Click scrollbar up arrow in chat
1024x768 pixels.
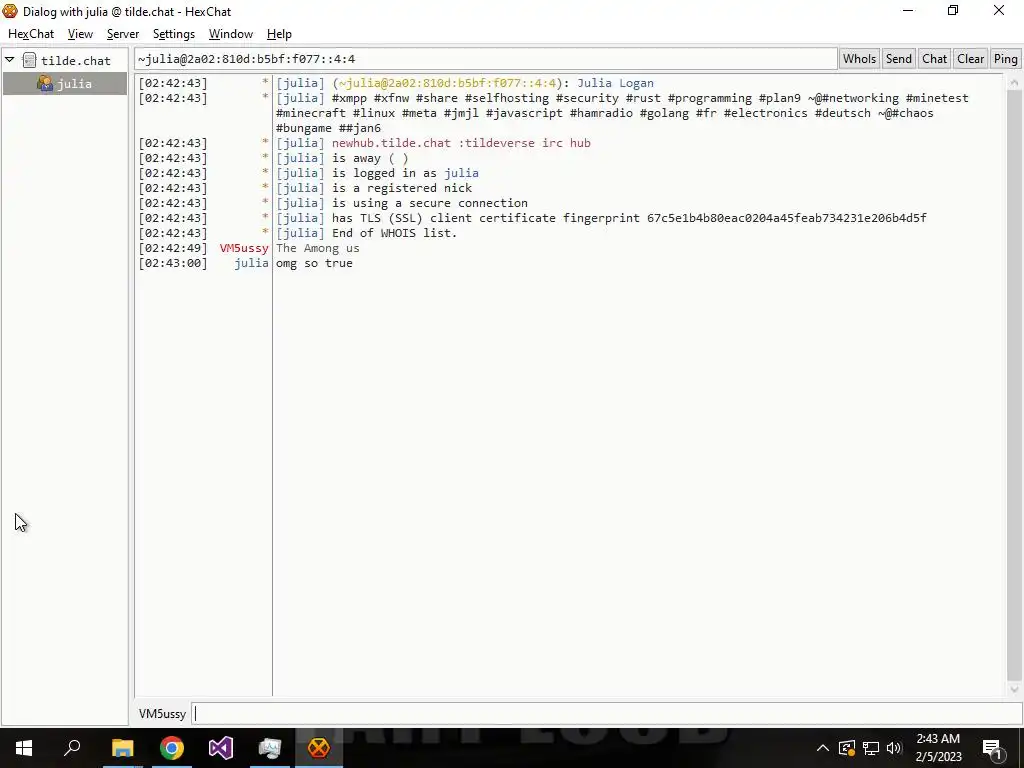click(1014, 83)
